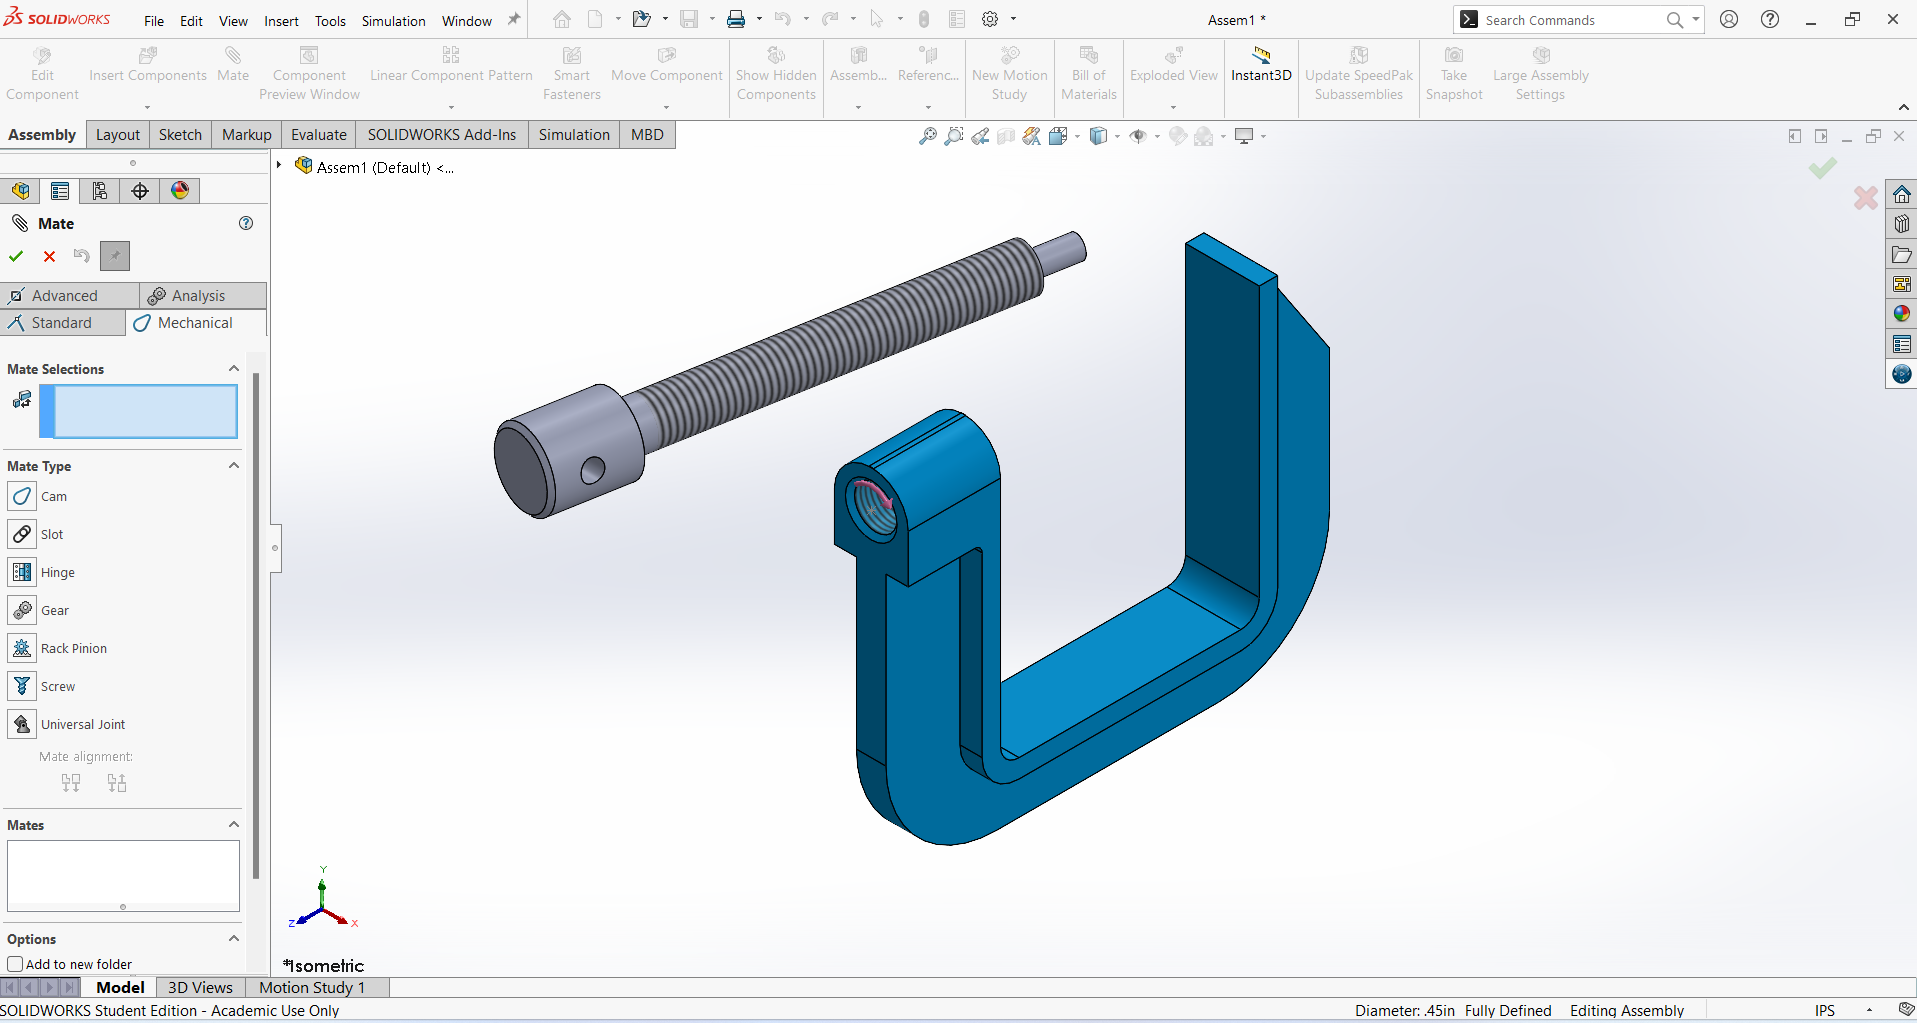Viewport: 1917px width, 1023px height.
Task: Open the IPS unit system status item
Action: click(x=1825, y=1010)
